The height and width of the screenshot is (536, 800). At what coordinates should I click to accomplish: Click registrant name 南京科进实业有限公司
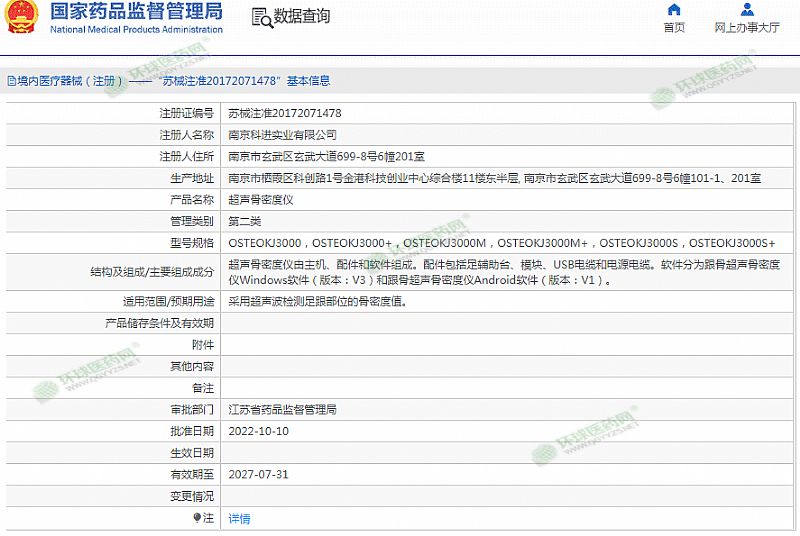click(282, 134)
